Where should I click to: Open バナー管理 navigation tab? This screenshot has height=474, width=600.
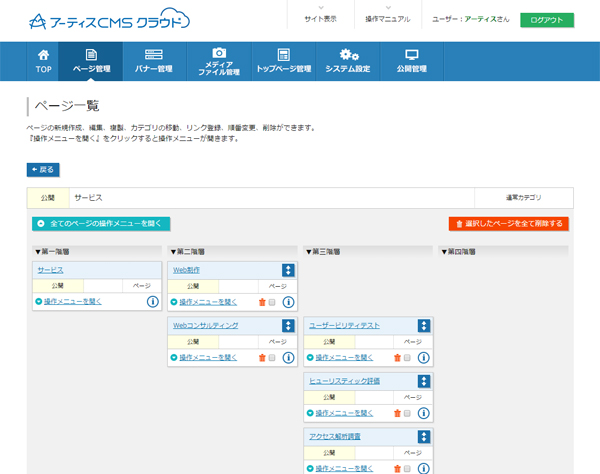click(154, 61)
